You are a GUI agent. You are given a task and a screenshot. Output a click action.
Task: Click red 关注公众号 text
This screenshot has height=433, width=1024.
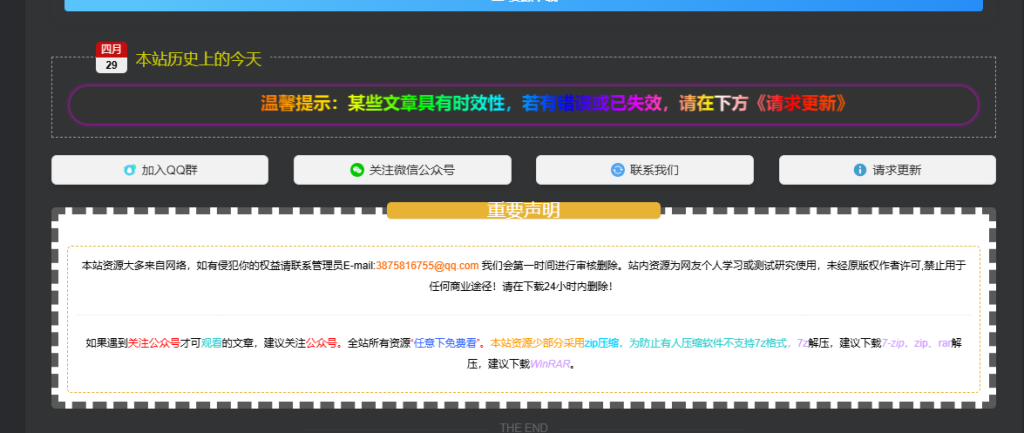click(153, 343)
